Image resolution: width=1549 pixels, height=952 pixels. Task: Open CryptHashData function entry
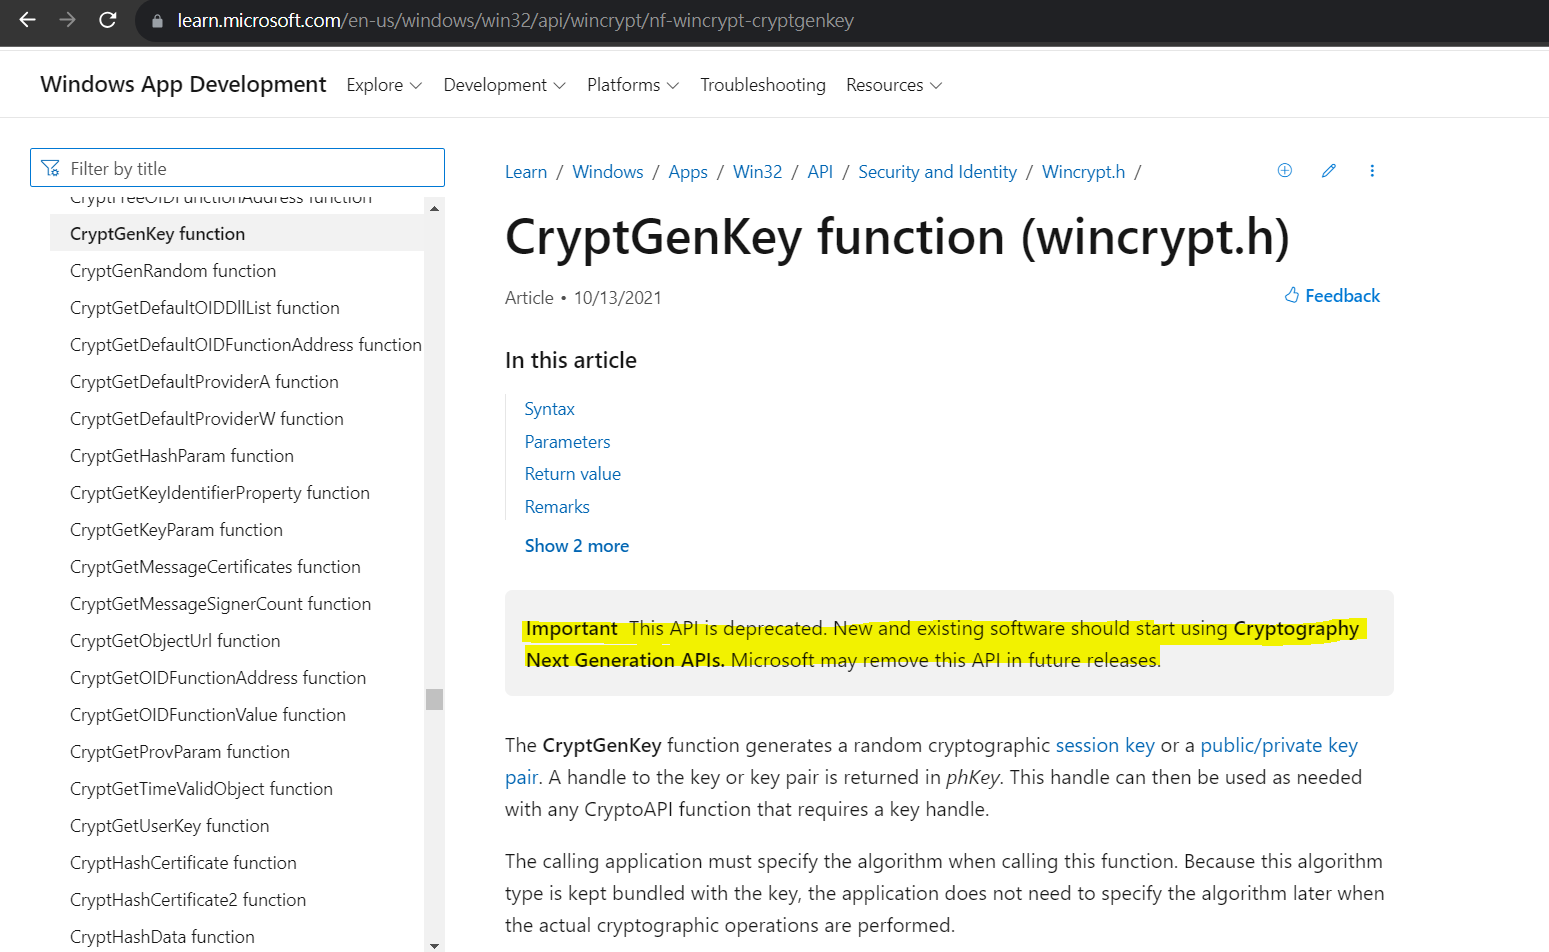(162, 937)
